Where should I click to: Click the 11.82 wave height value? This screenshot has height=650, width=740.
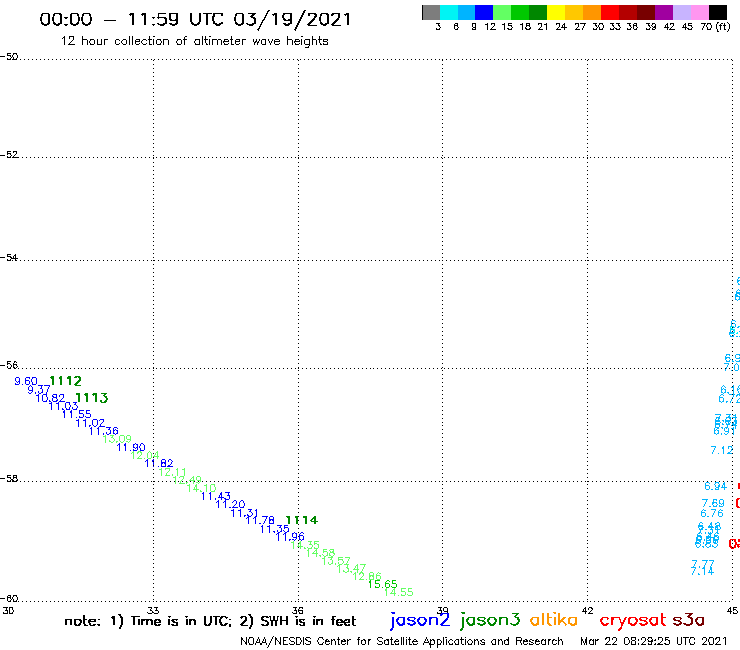[159, 464]
